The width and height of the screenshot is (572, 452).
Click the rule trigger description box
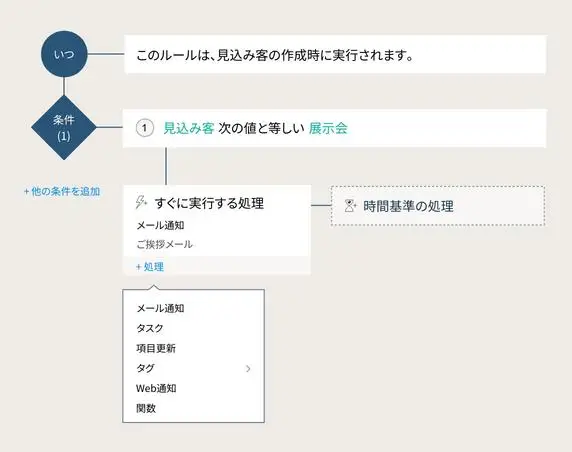pos(335,55)
